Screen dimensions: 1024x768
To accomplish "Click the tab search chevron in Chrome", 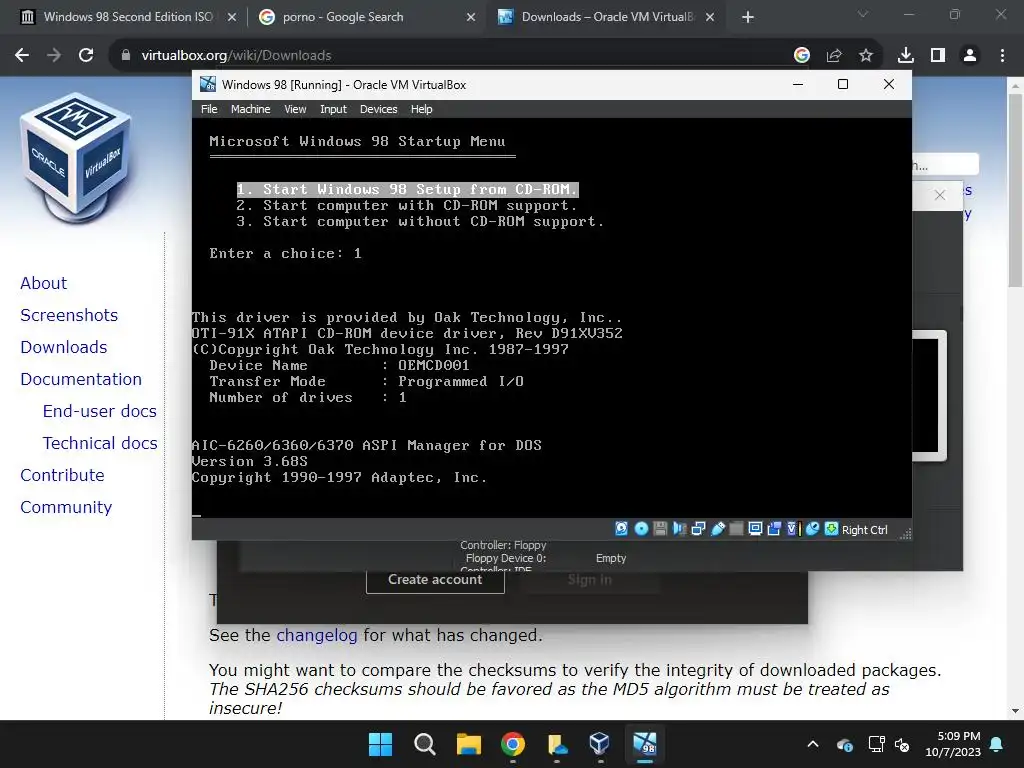I will coord(863,14).
